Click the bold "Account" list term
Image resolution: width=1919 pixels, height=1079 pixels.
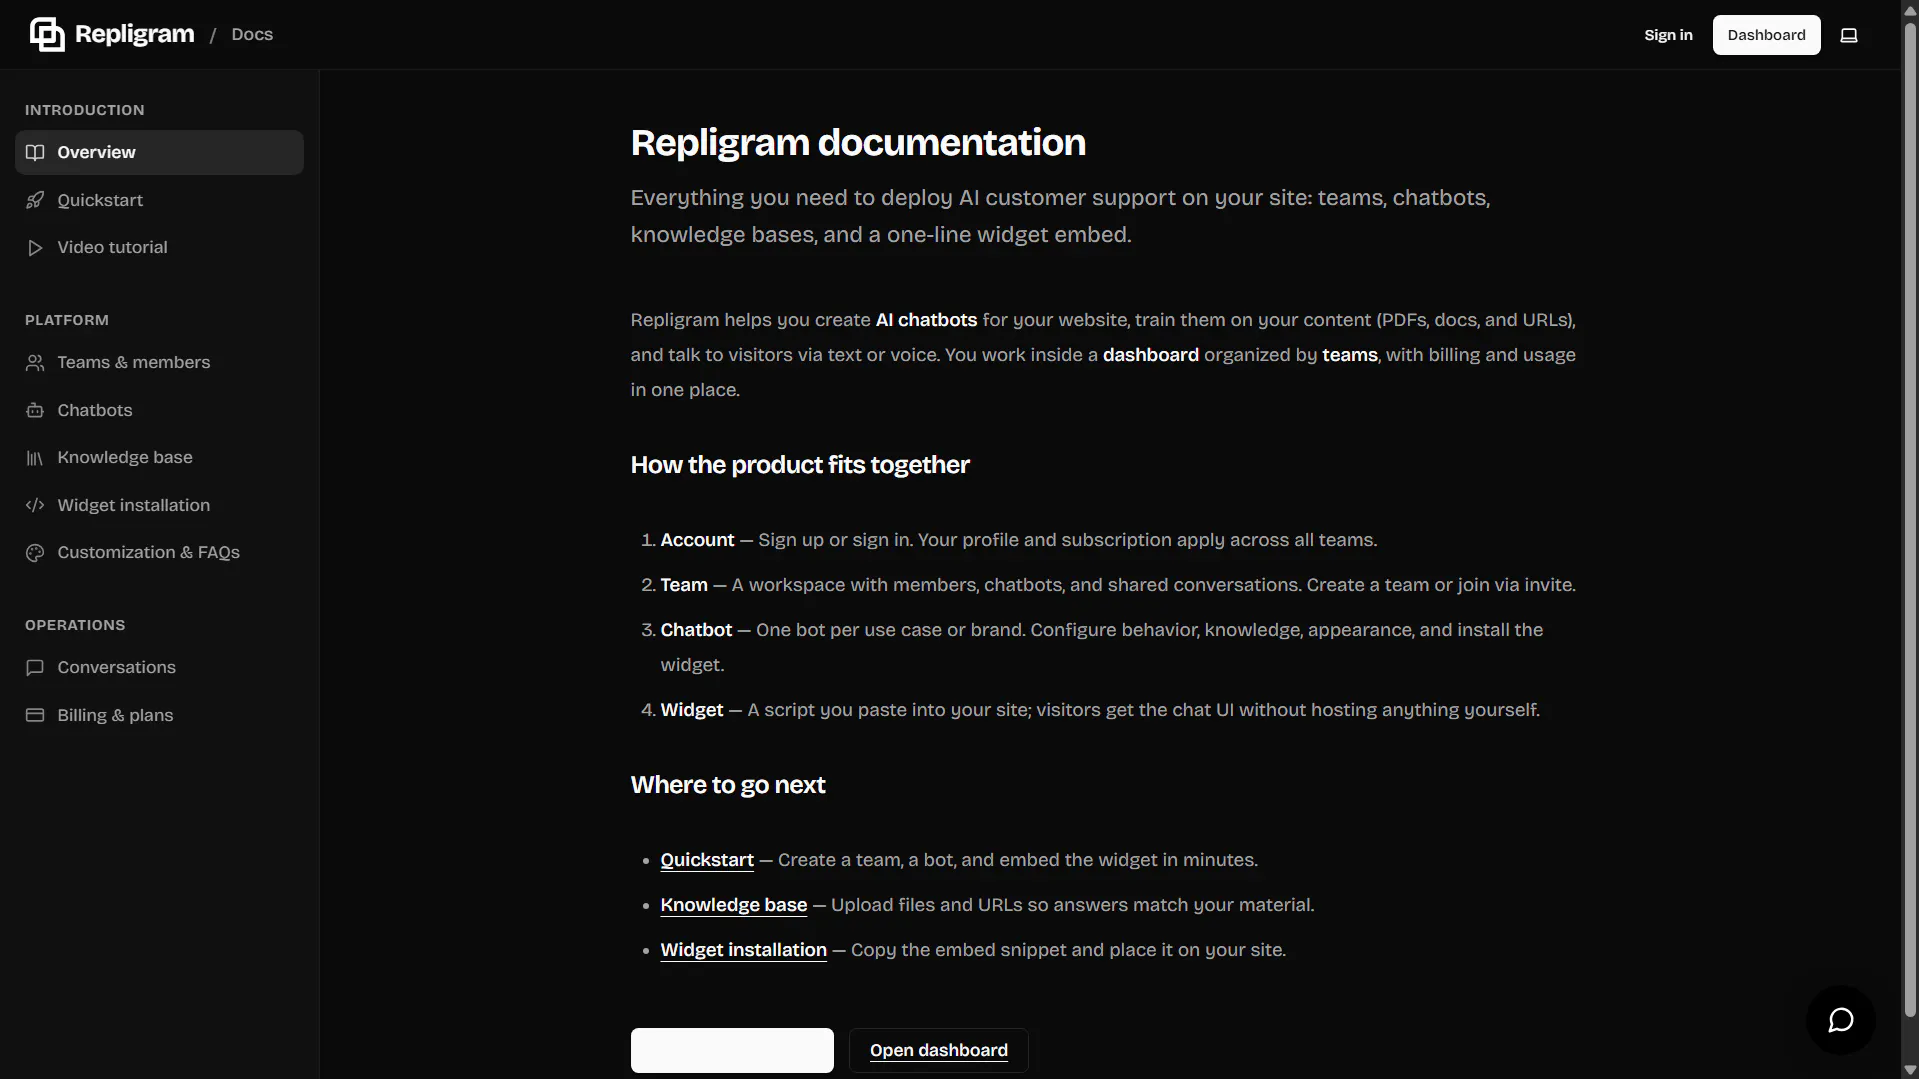click(697, 540)
